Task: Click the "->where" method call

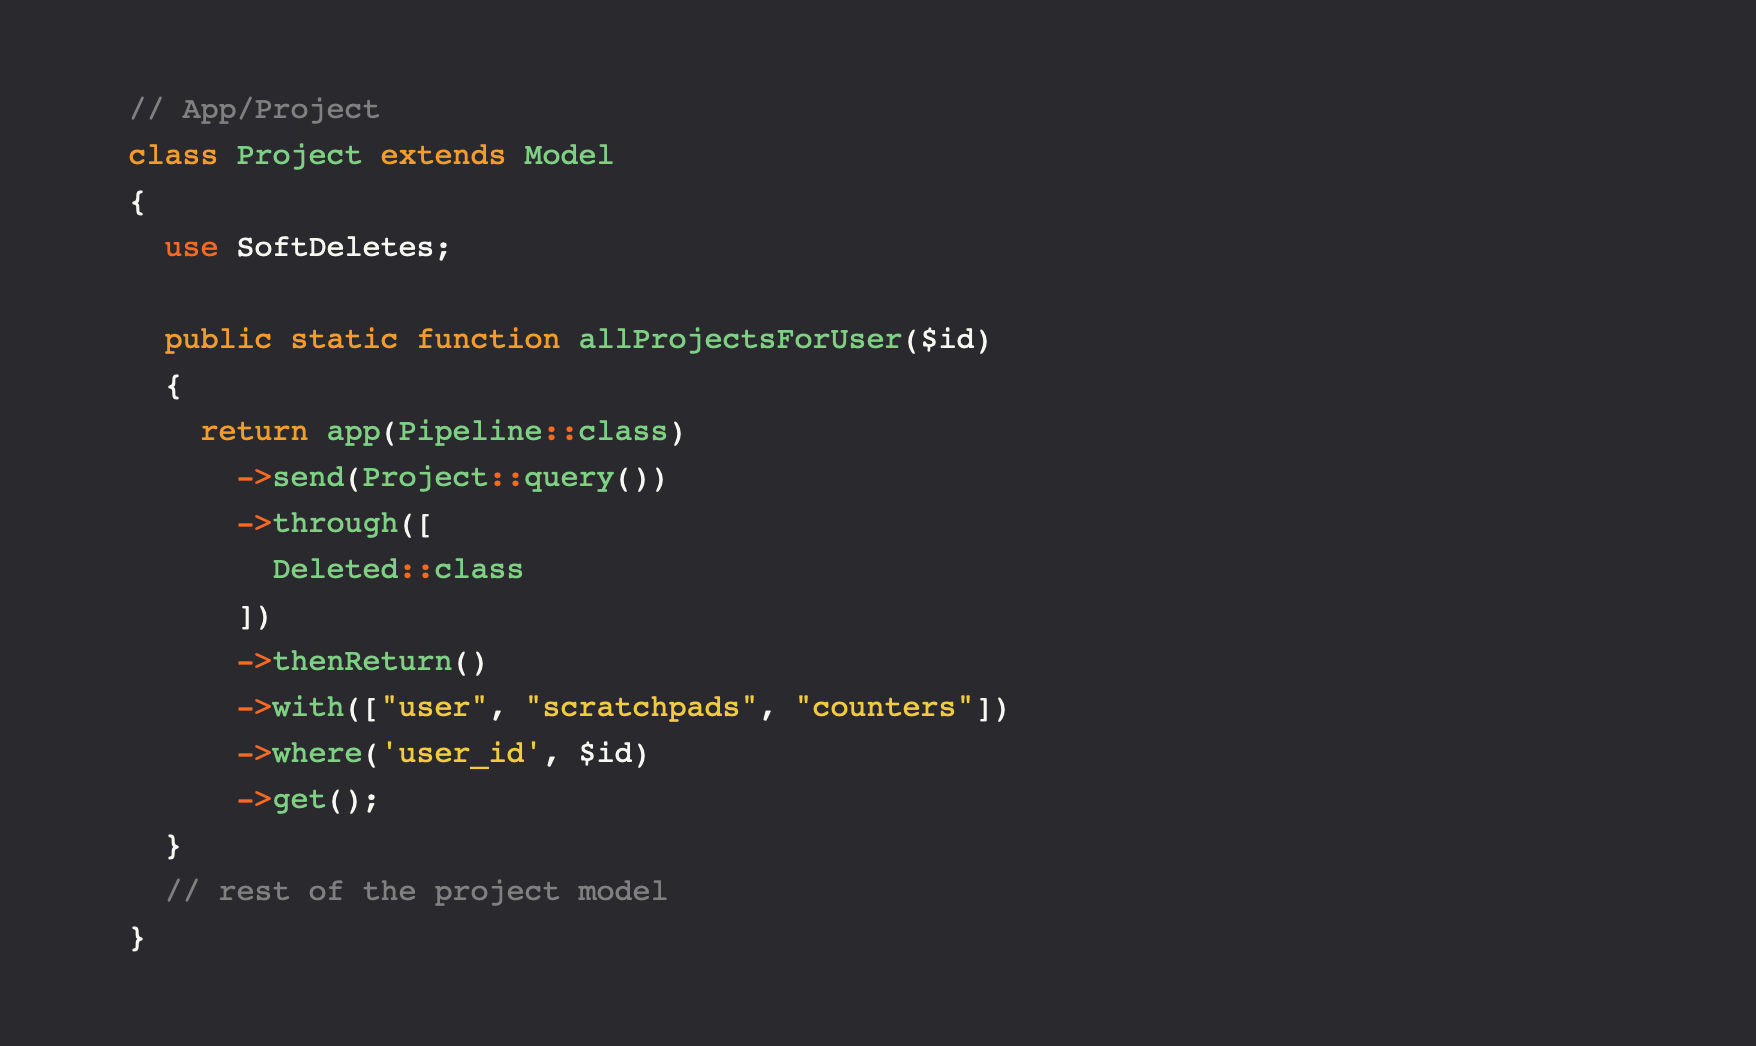Action: pos(299,753)
